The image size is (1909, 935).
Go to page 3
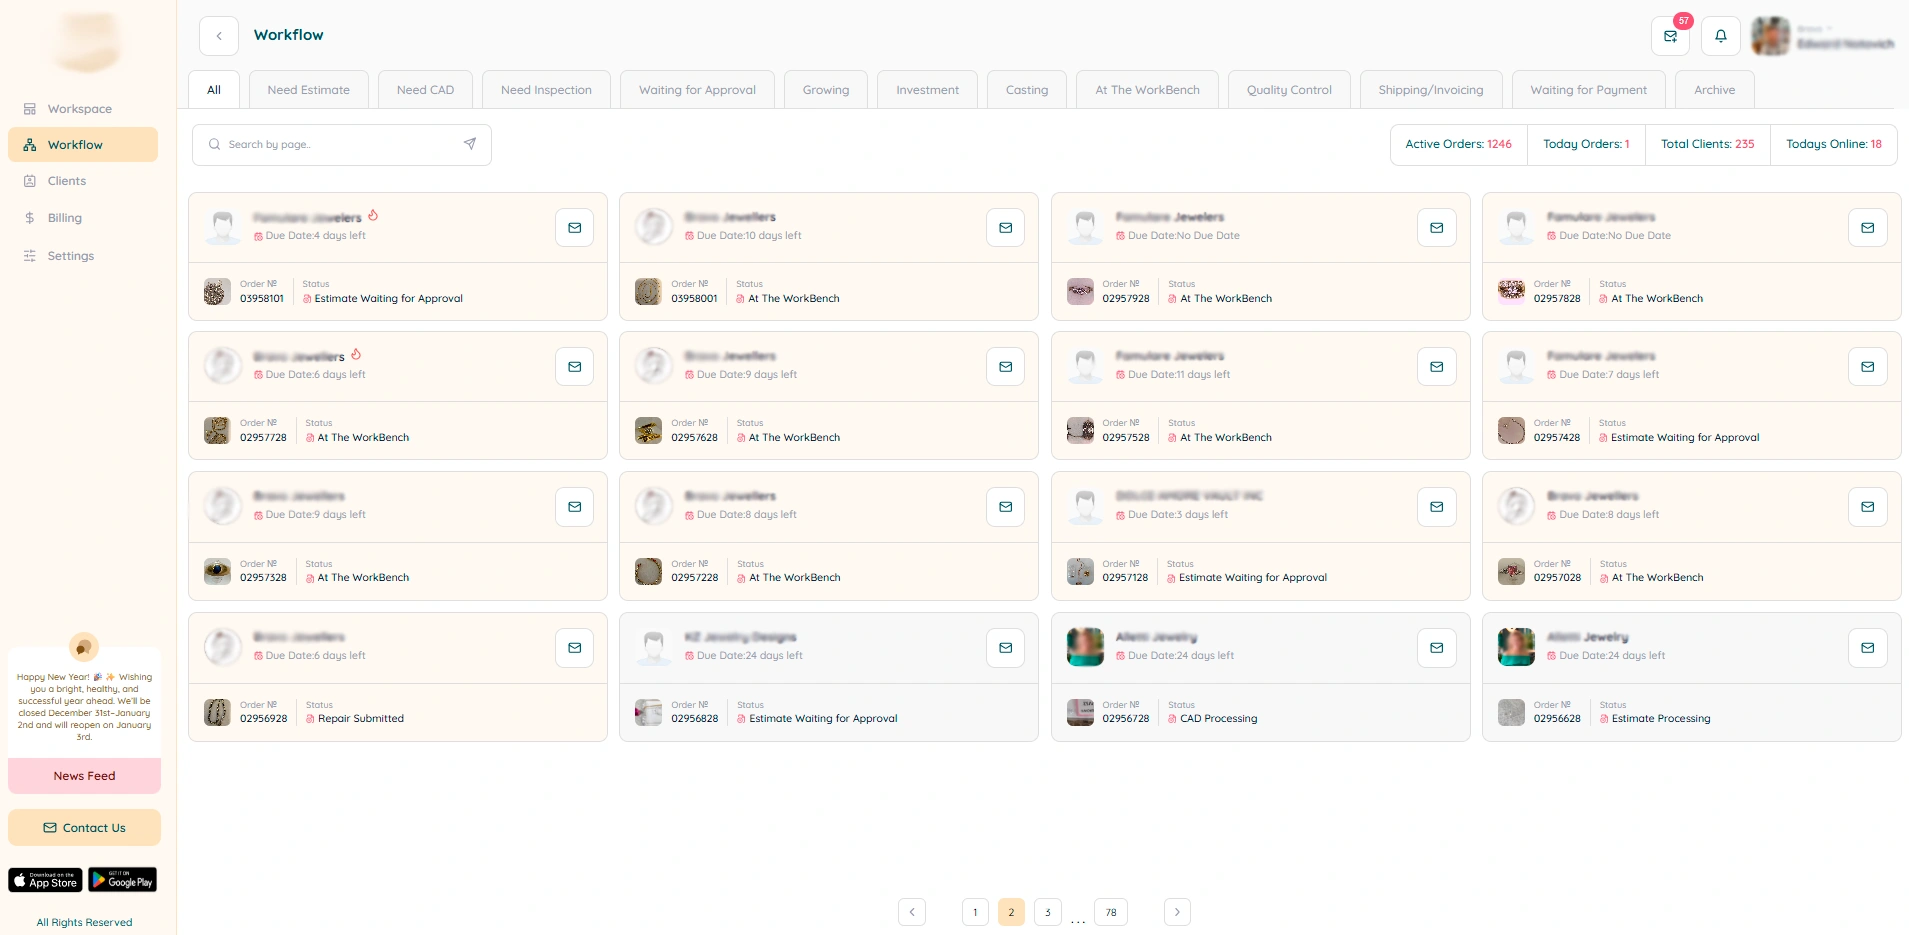pyautogui.click(x=1047, y=912)
